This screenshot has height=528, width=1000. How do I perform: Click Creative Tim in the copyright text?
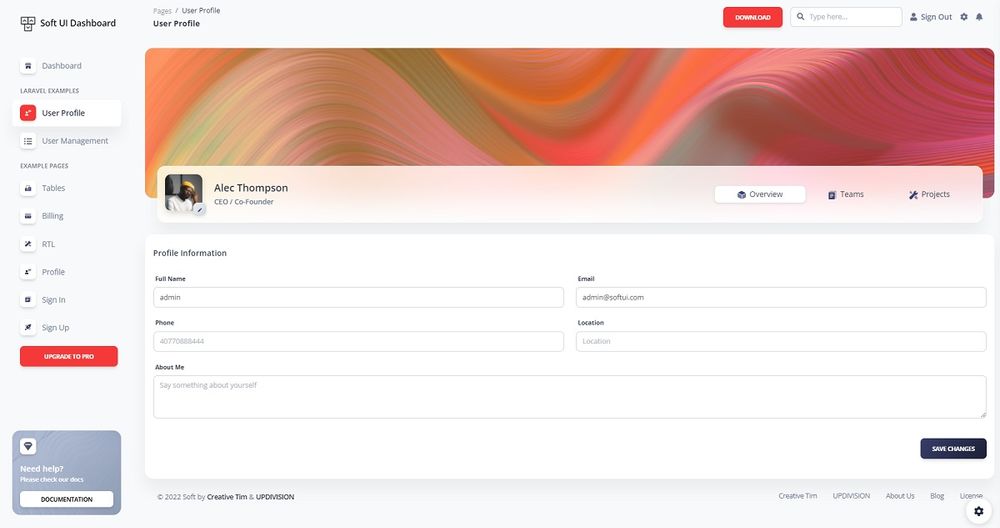pos(226,497)
